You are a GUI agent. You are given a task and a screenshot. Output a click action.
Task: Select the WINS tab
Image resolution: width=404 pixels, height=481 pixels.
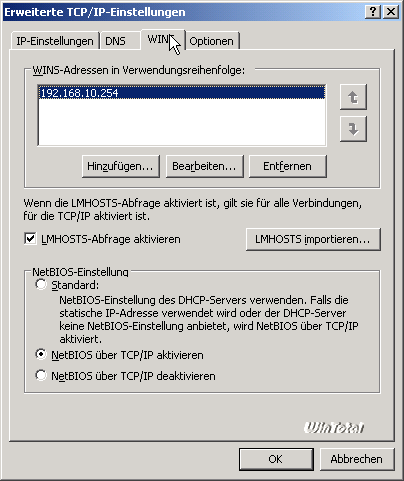pyautogui.click(x=163, y=39)
